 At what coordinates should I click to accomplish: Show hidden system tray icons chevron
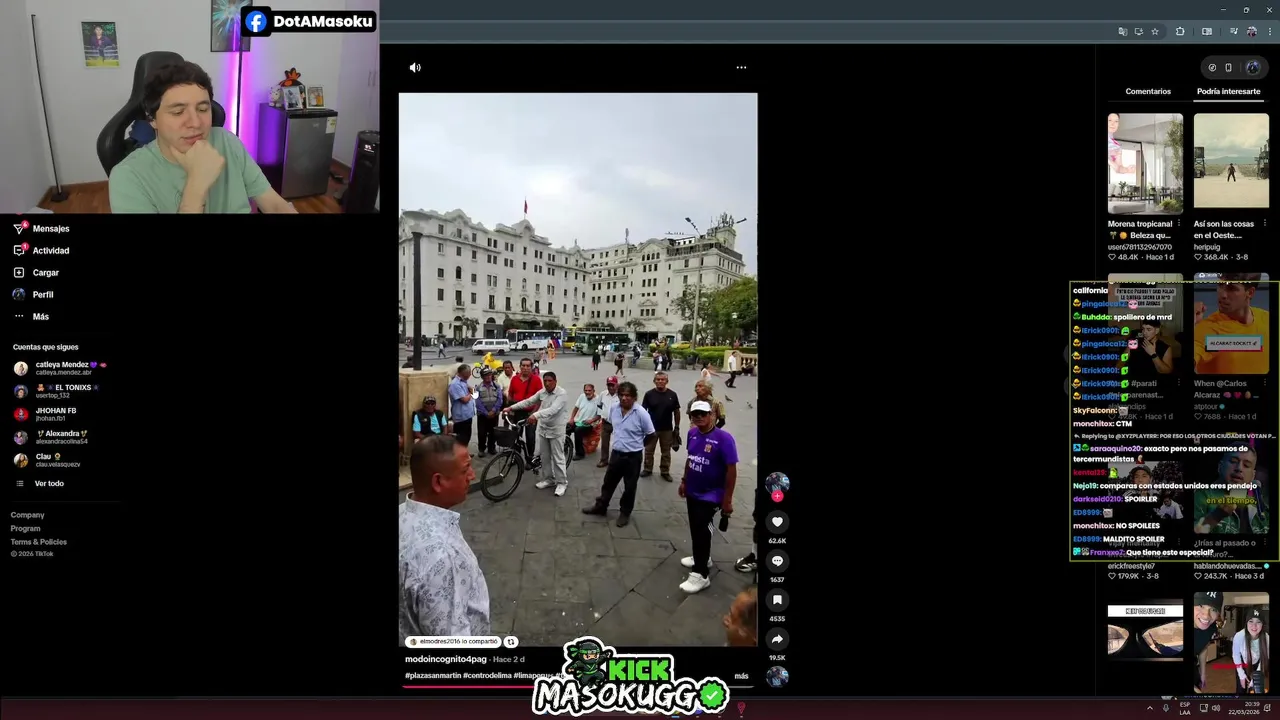1150,708
